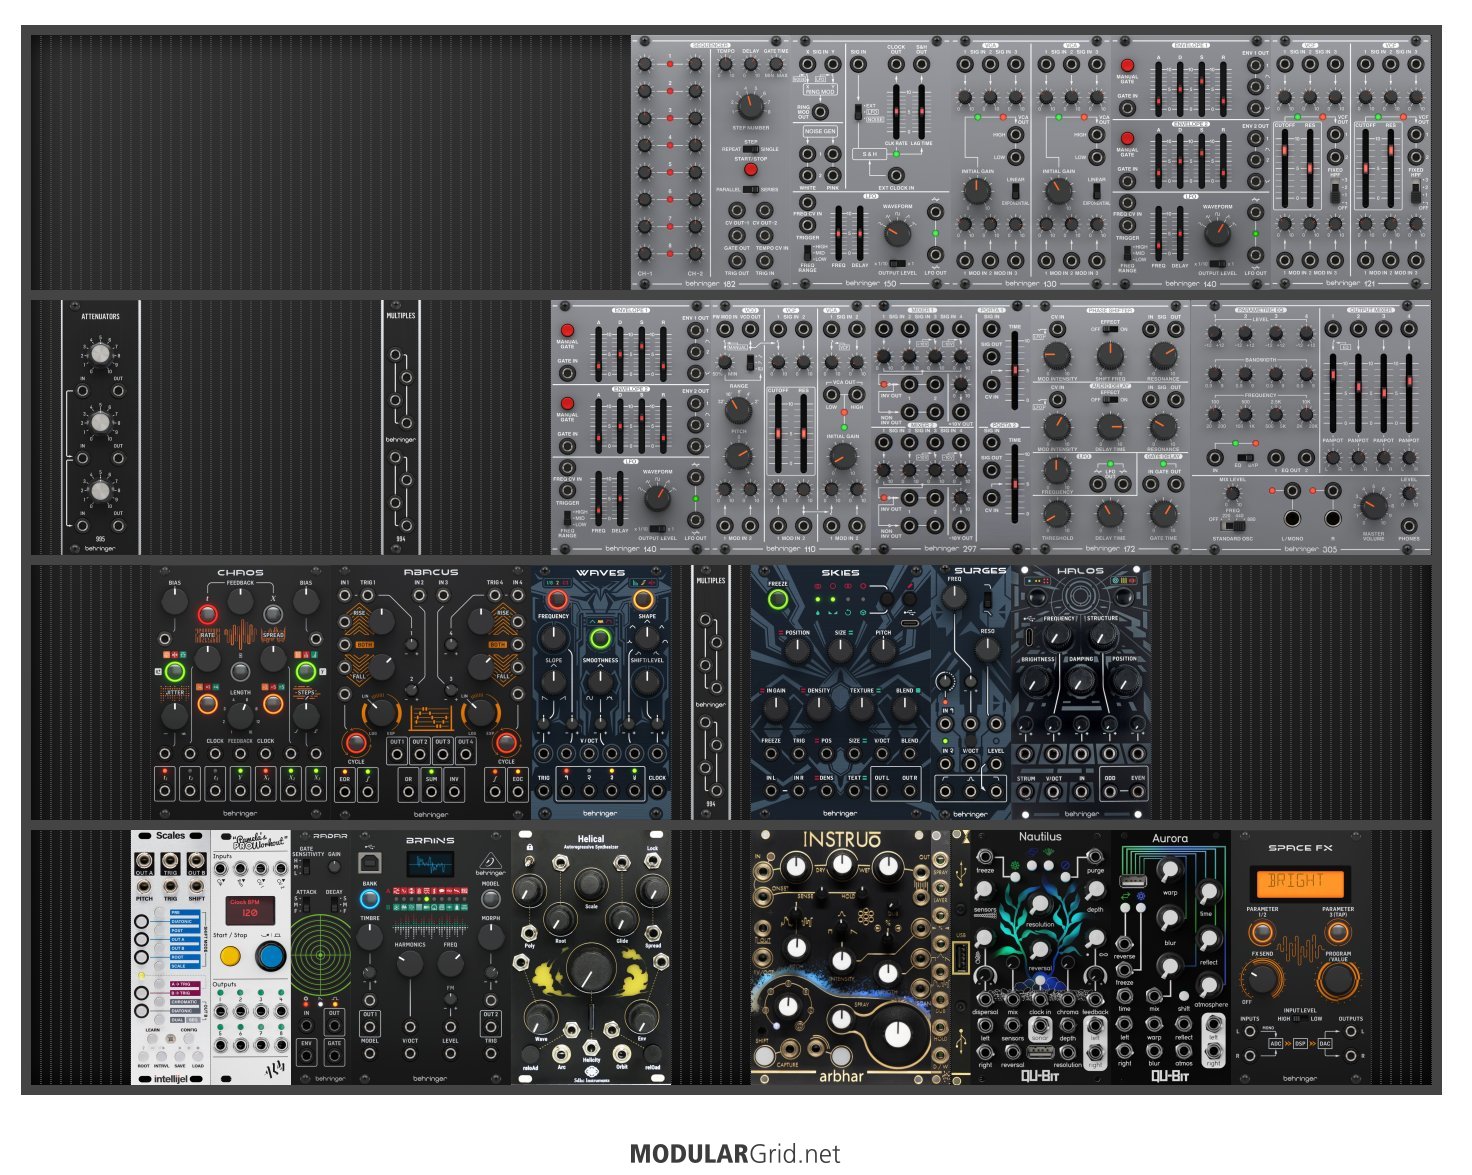Flip the toggle switch under Helical's padlock icon
Viewport: 1472px width, 1175px height.
[530, 862]
